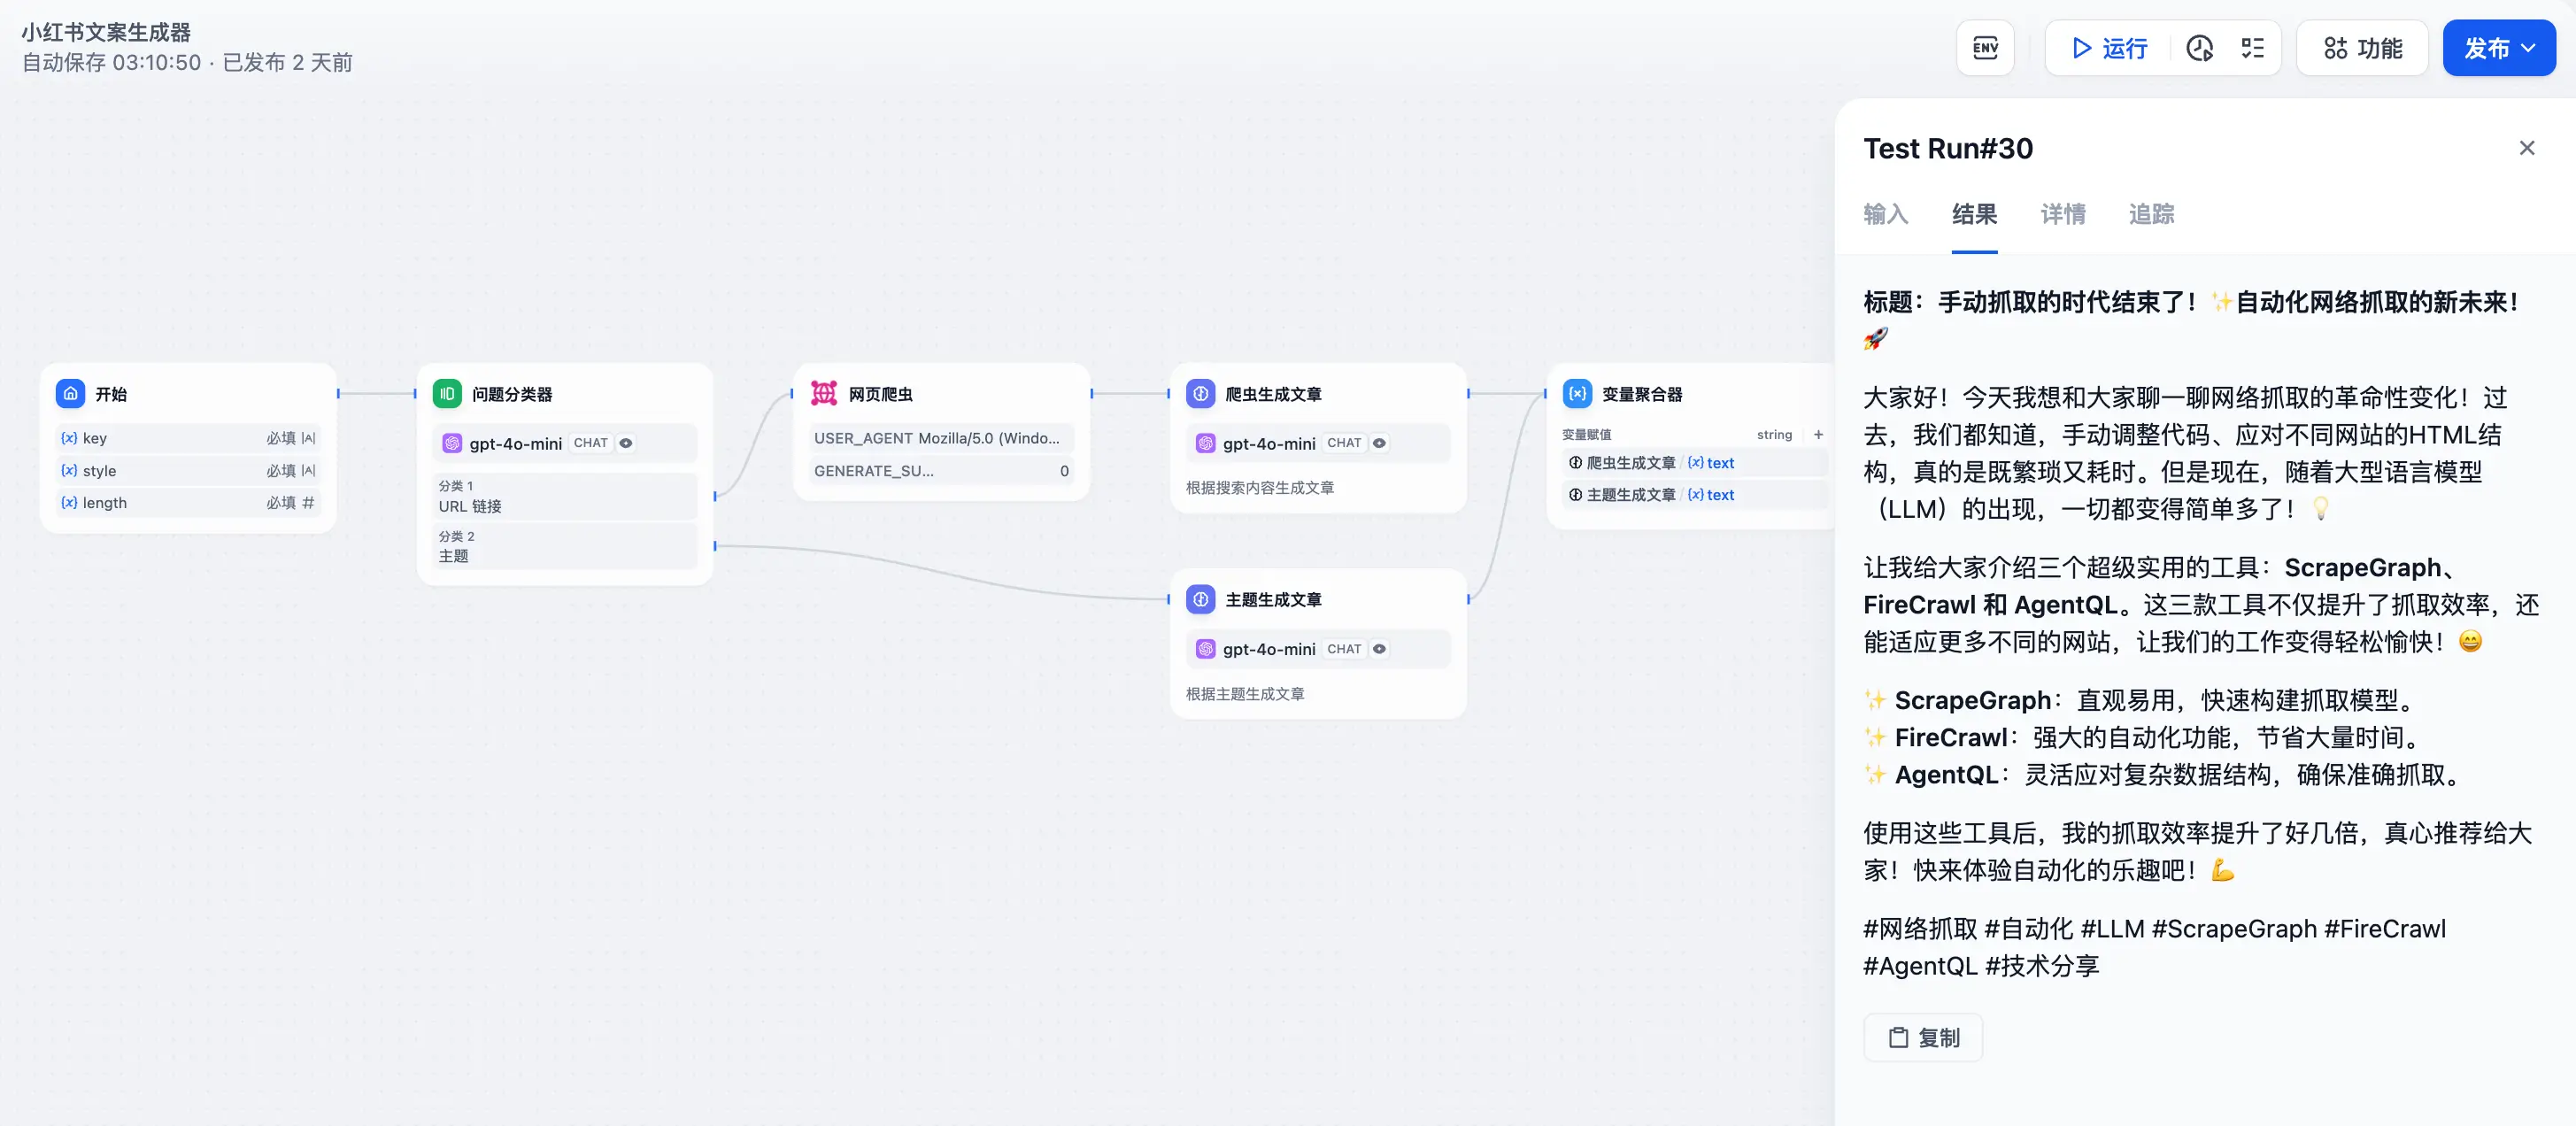Toggle eye icon in 爬虫生成文章 model row
Screen dimensions: 2576x1126
(1379, 443)
